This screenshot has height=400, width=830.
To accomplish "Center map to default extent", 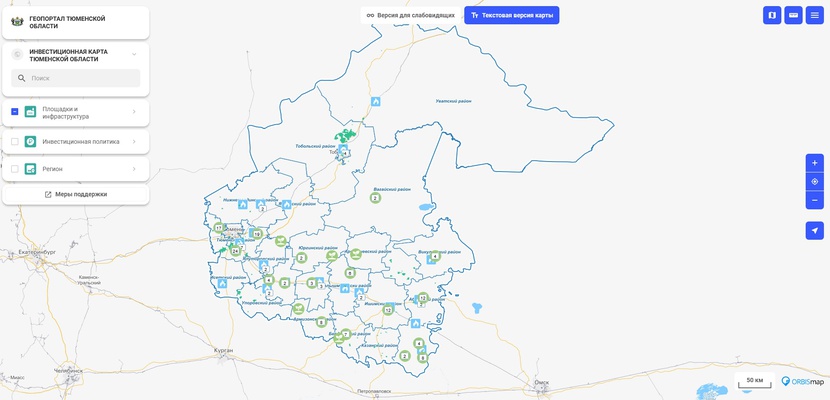I will coord(814,181).
